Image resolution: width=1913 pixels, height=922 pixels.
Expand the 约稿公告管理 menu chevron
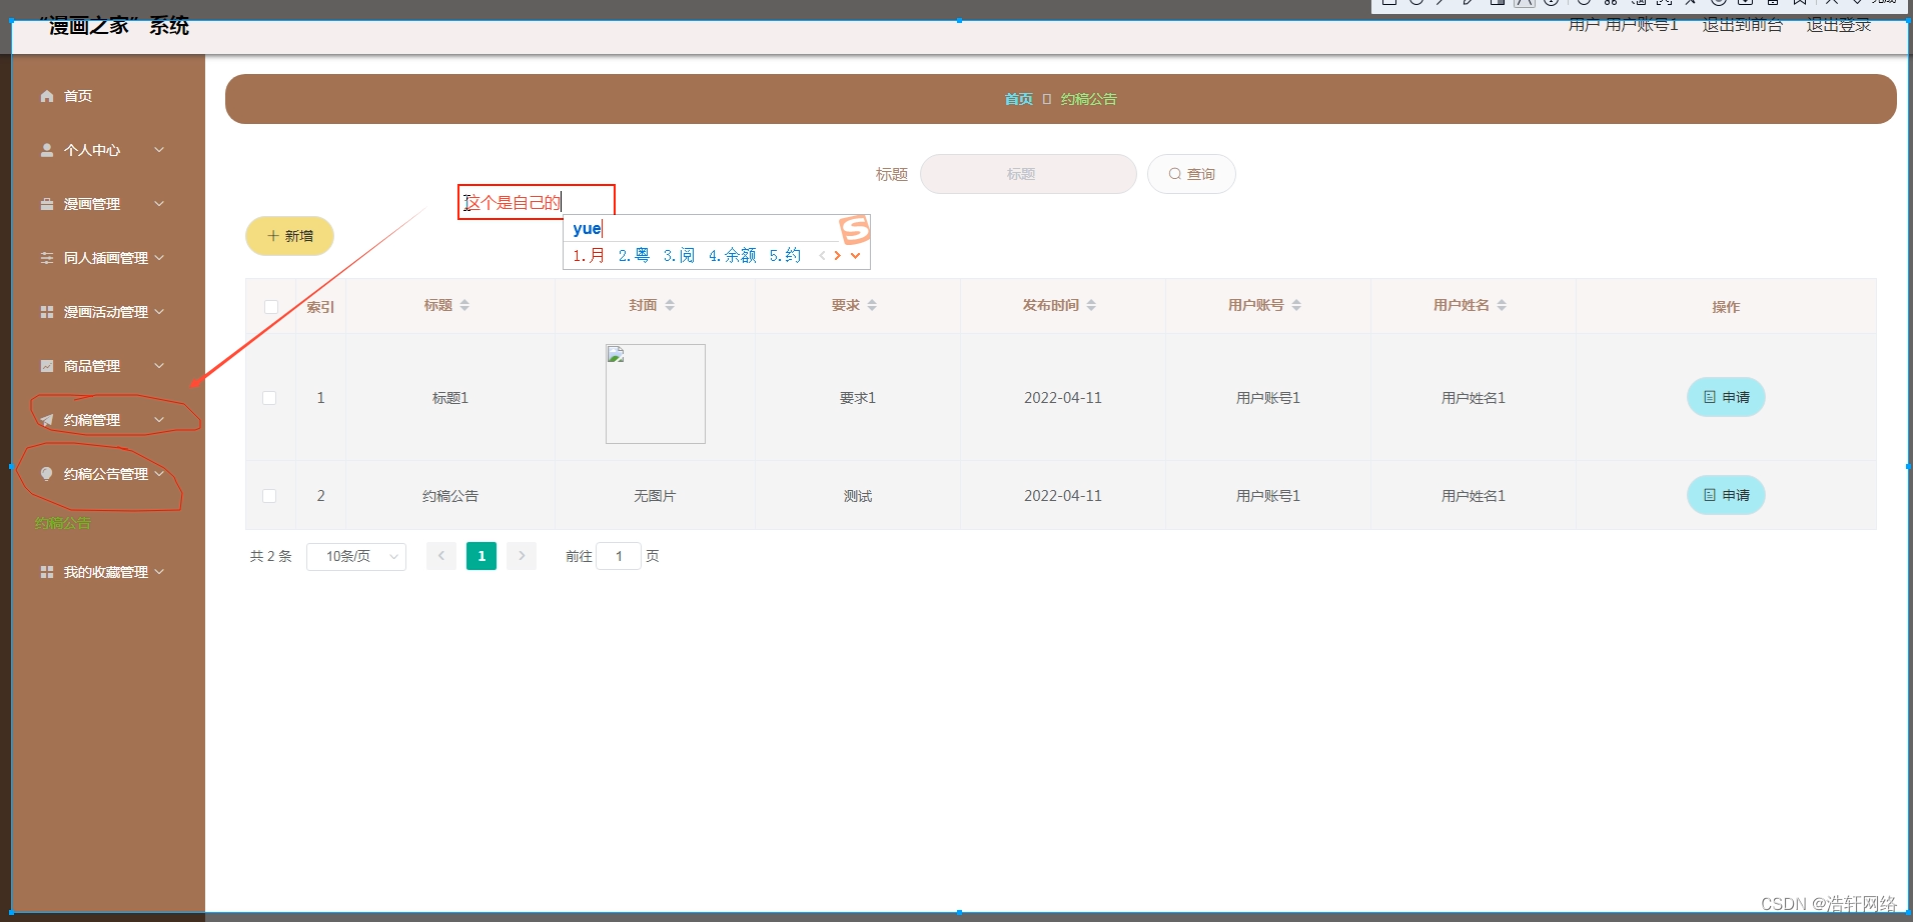pos(158,474)
